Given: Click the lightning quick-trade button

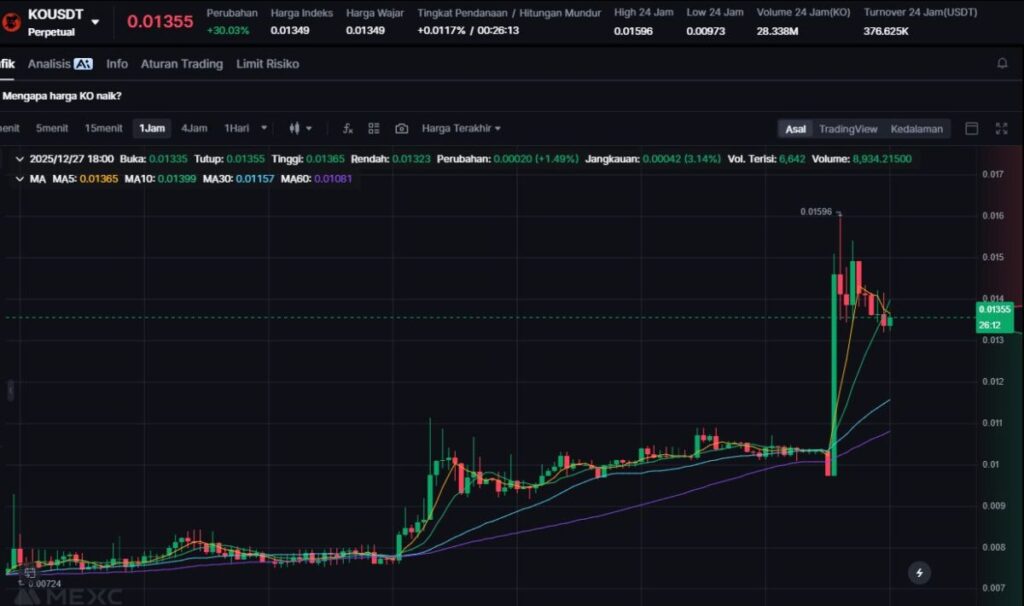Looking at the screenshot, I should 919,572.
